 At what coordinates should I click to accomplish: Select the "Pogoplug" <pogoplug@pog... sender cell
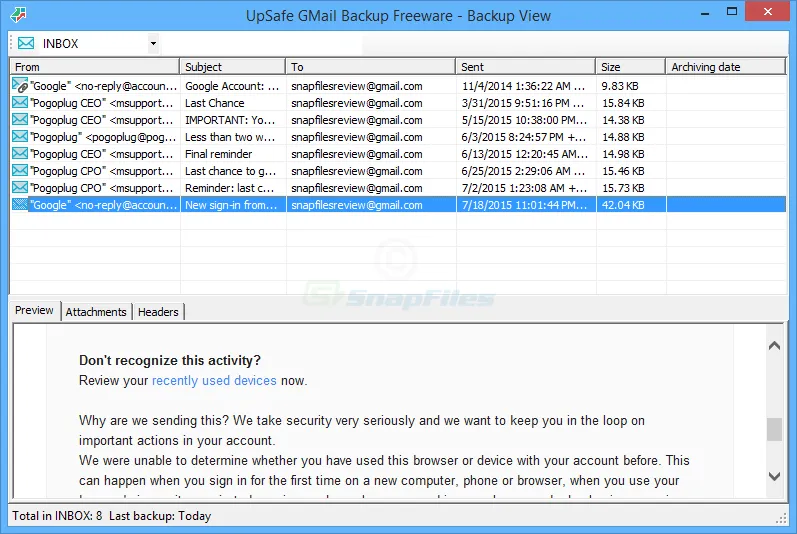click(103, 137)
